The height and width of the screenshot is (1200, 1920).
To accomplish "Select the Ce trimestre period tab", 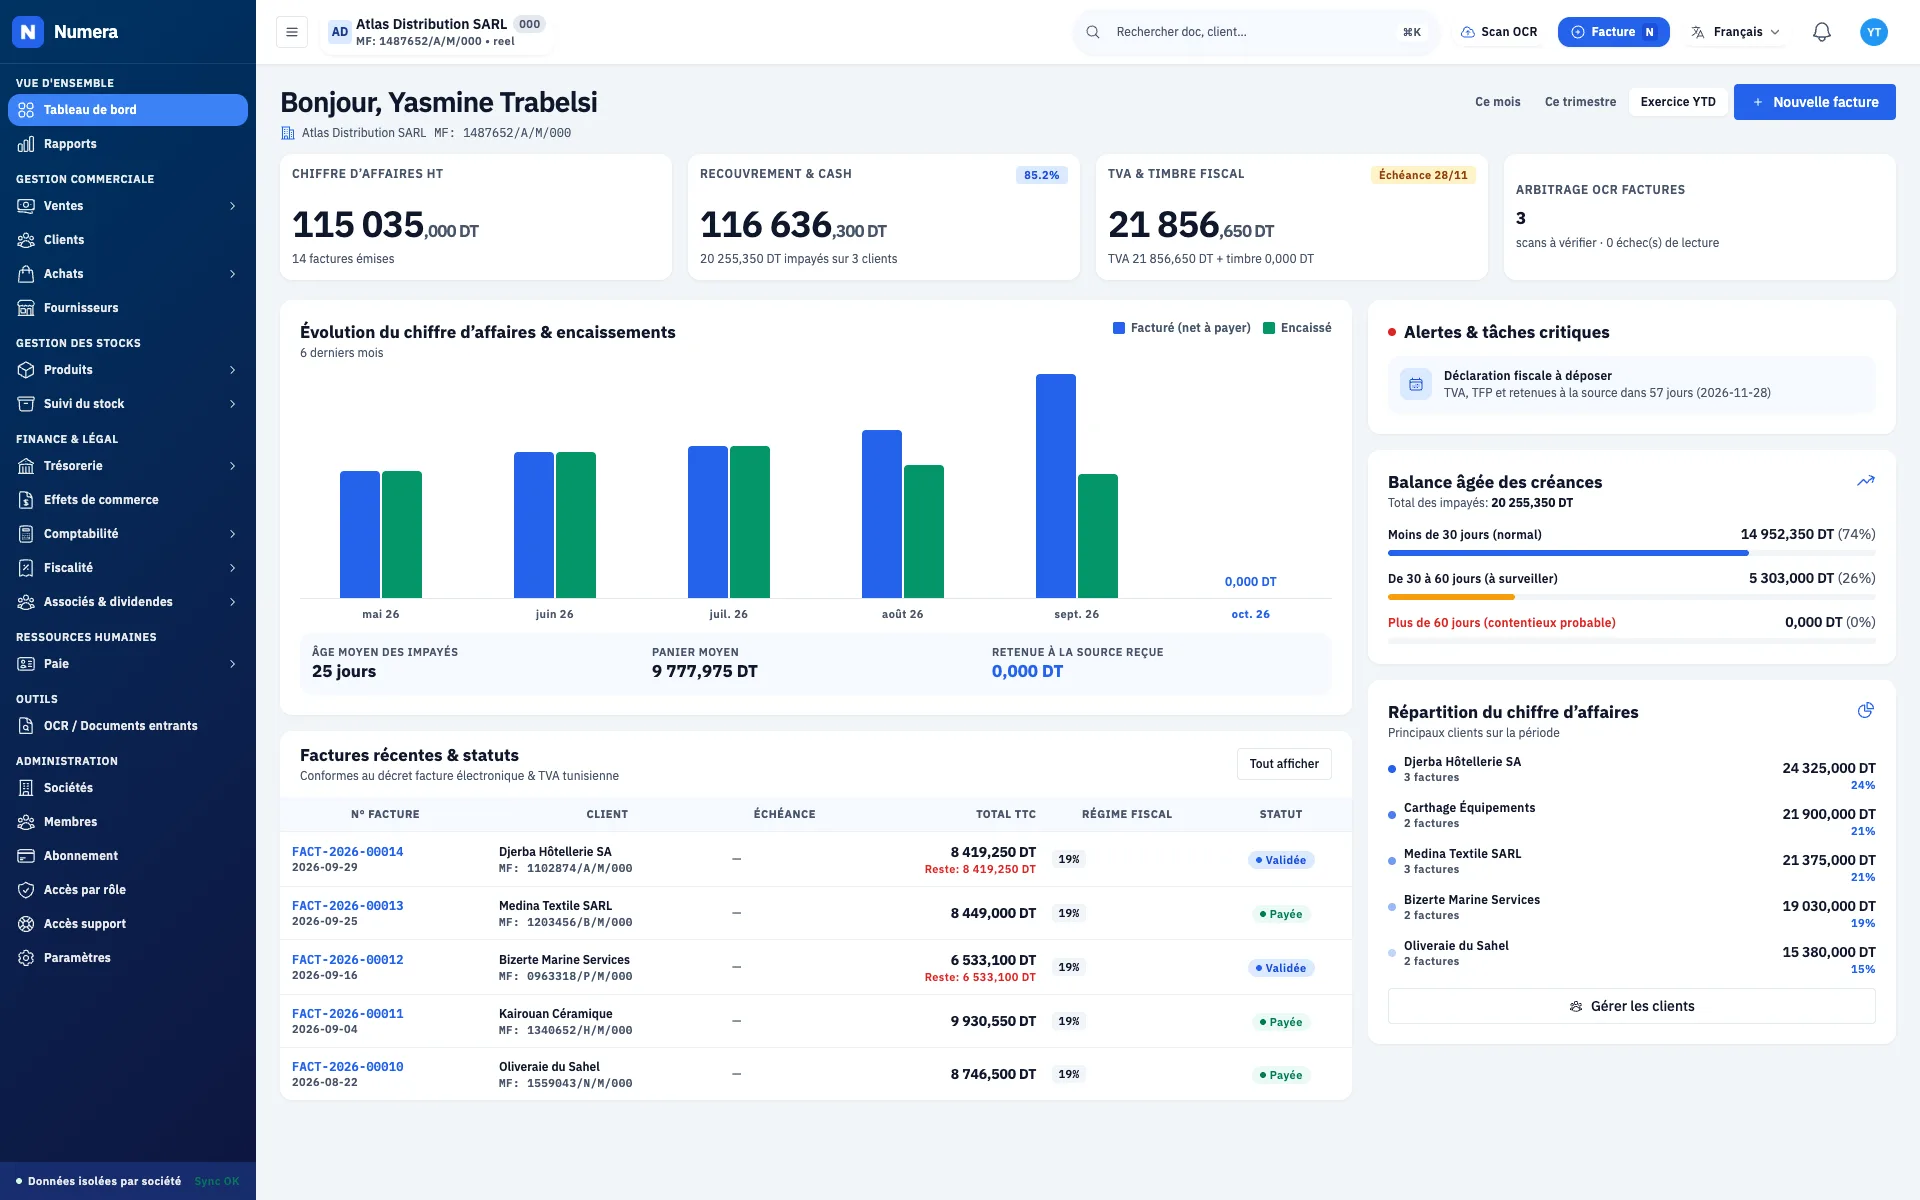I will pos(1580,102).
